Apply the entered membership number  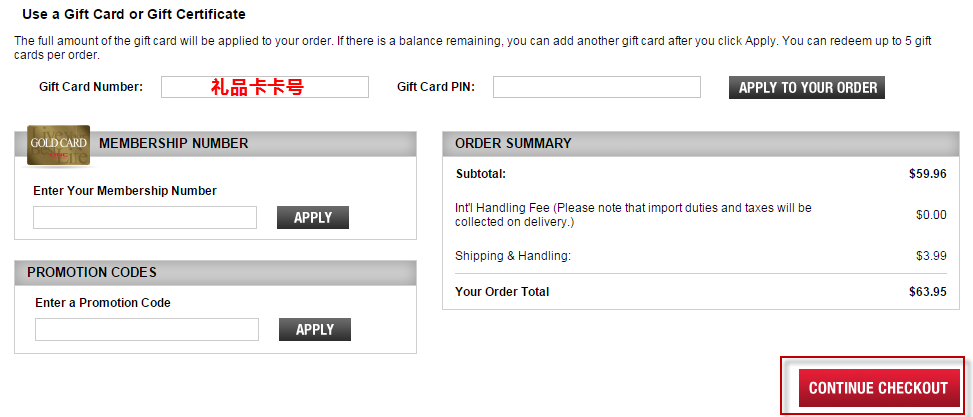click(313, 218)
